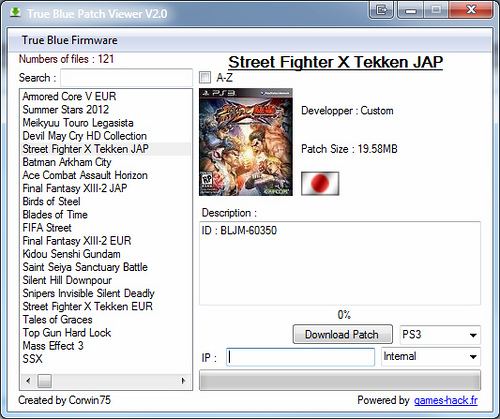
Task: Enable the A-Z sort checkbox
Action: 205,78
